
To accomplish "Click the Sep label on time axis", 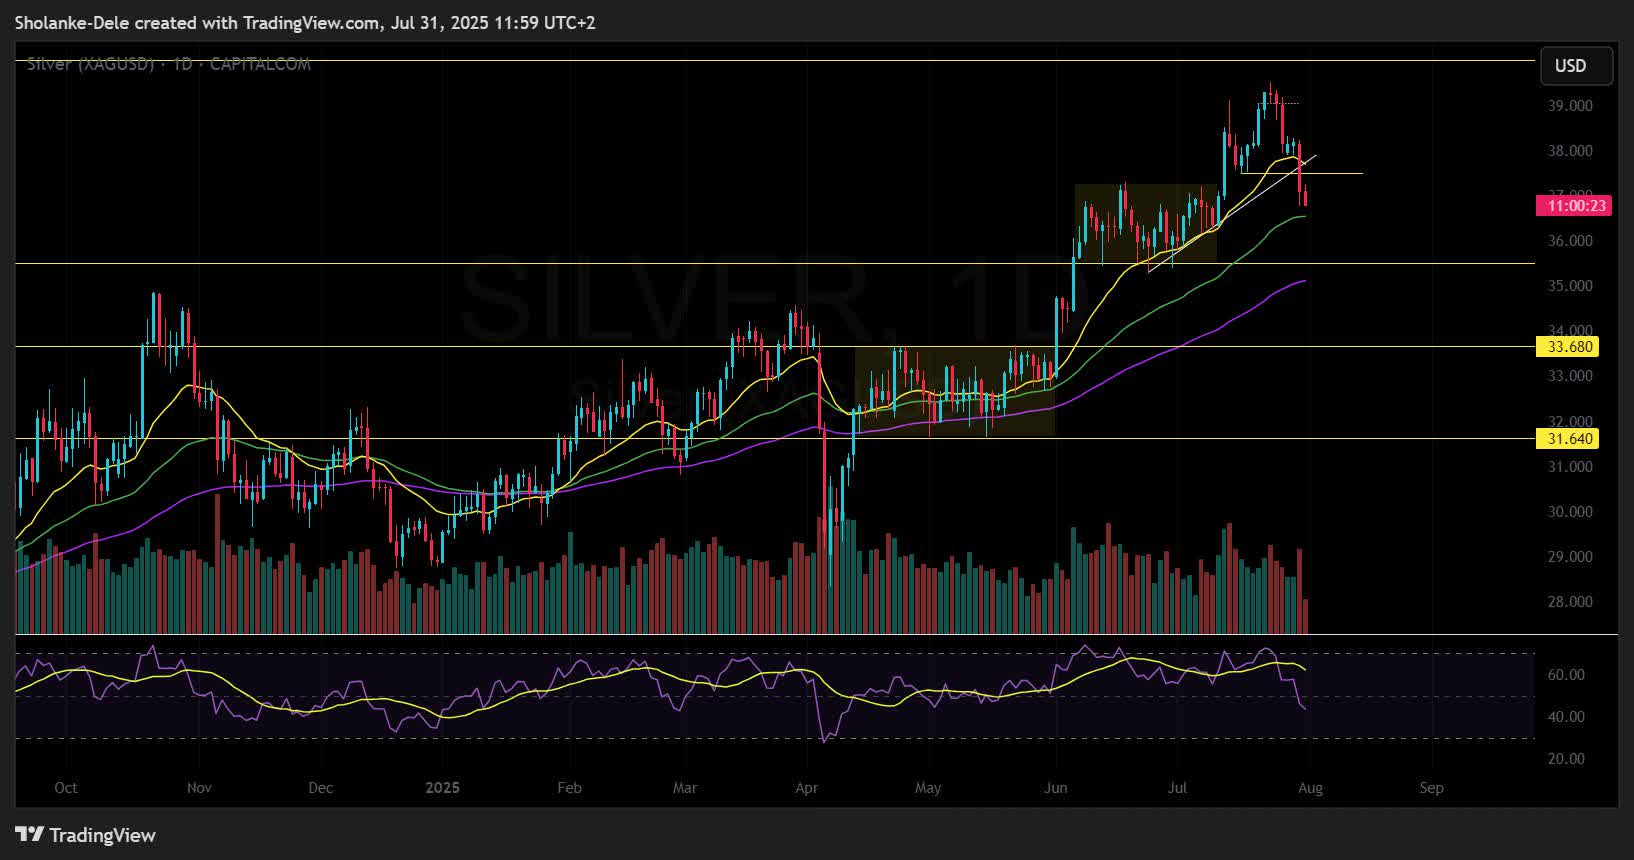I will [1431, 788].
